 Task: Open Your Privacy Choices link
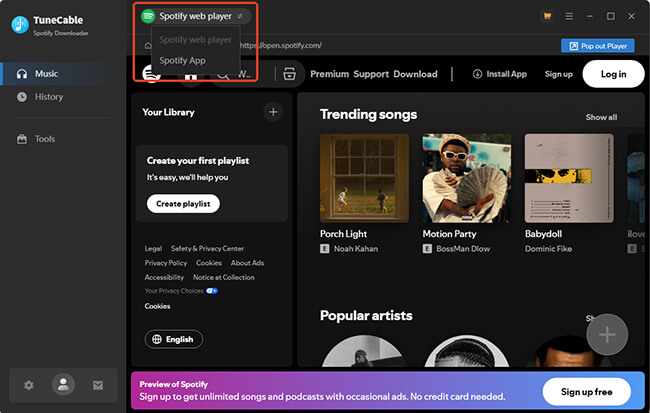(x=181, y=291)
